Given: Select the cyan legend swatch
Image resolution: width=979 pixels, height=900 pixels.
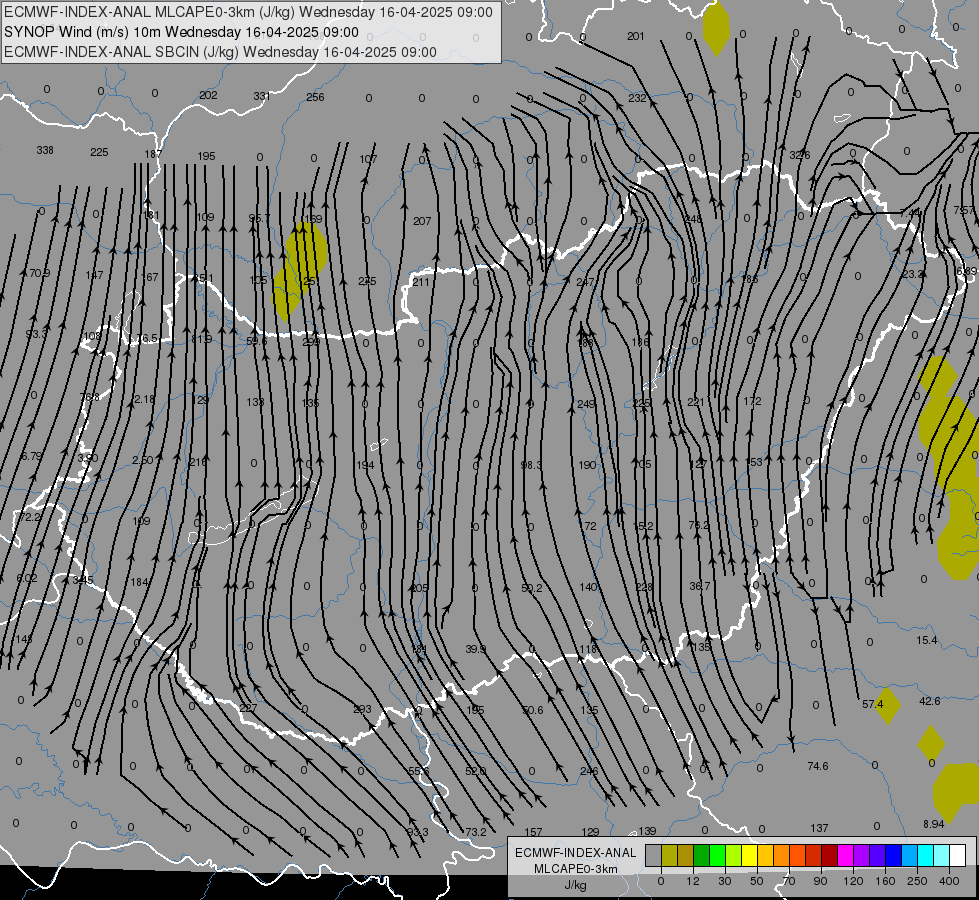Looking at the screenshot, I should (925, 855).
